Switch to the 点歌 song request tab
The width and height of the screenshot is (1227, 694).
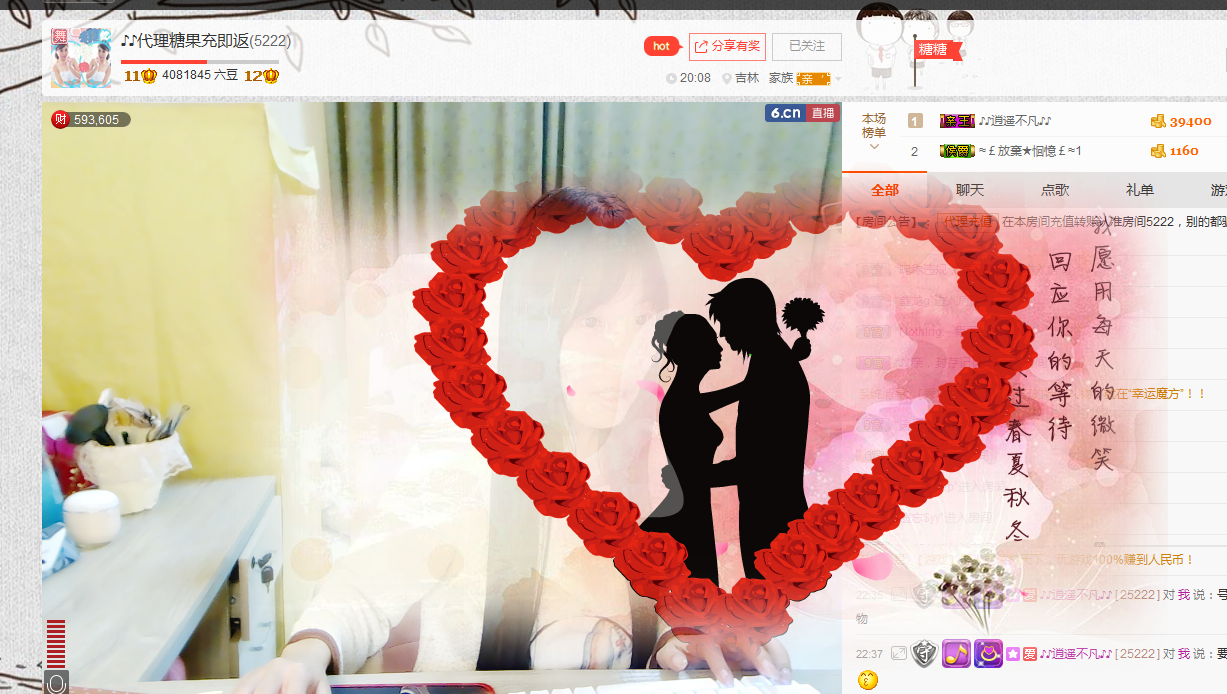coord(1055,189)
